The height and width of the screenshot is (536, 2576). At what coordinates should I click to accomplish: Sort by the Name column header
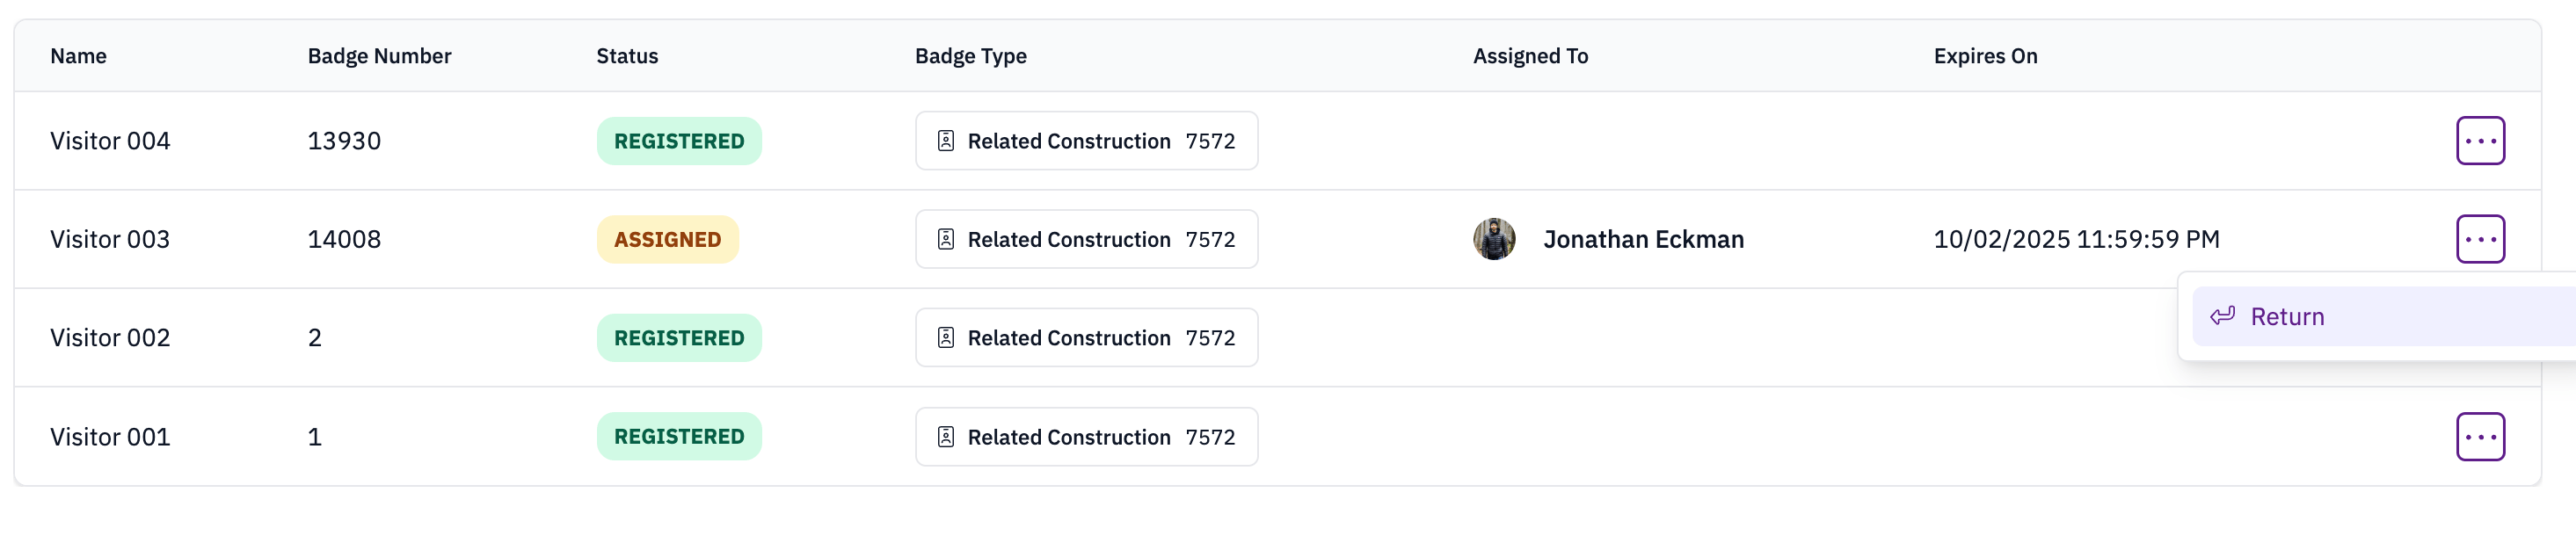[78, 56]
